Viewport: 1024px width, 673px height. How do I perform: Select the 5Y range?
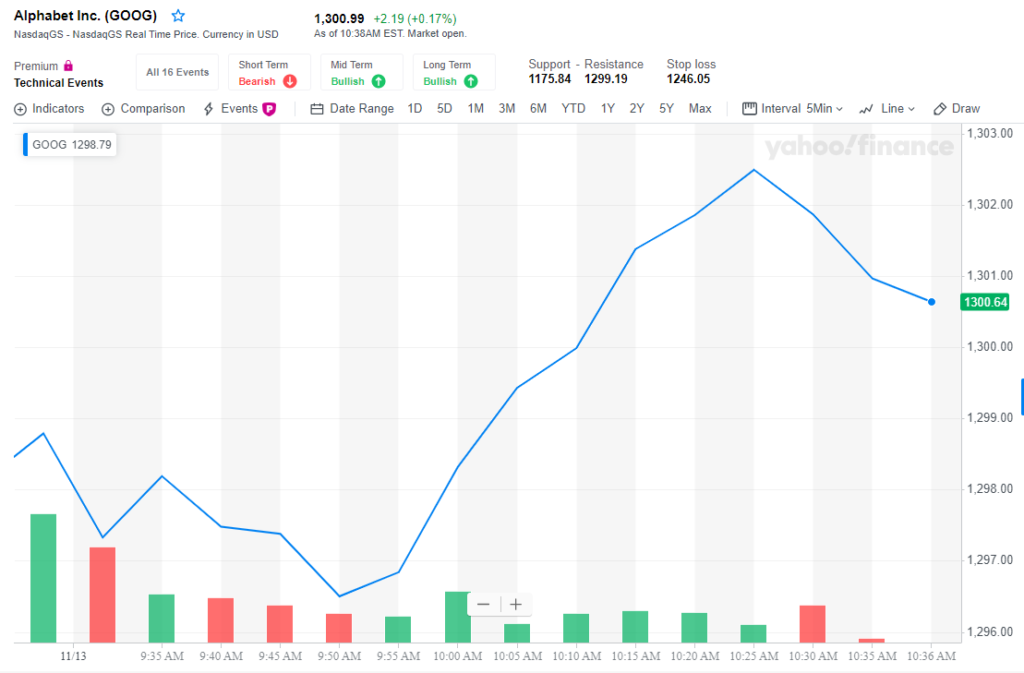666,109
